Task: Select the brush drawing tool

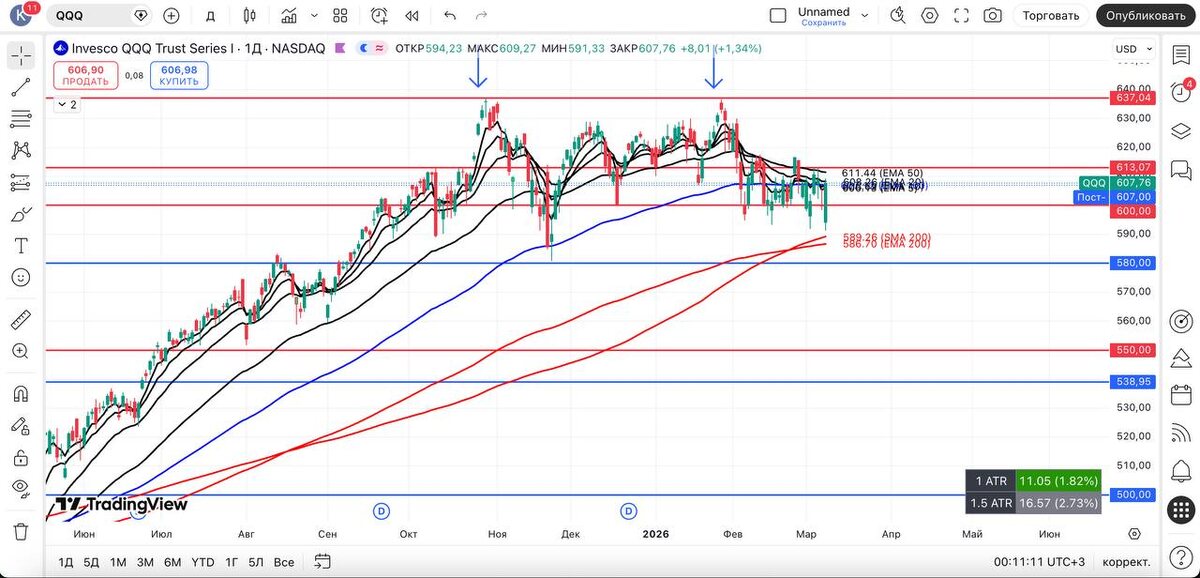Action: 21,214
